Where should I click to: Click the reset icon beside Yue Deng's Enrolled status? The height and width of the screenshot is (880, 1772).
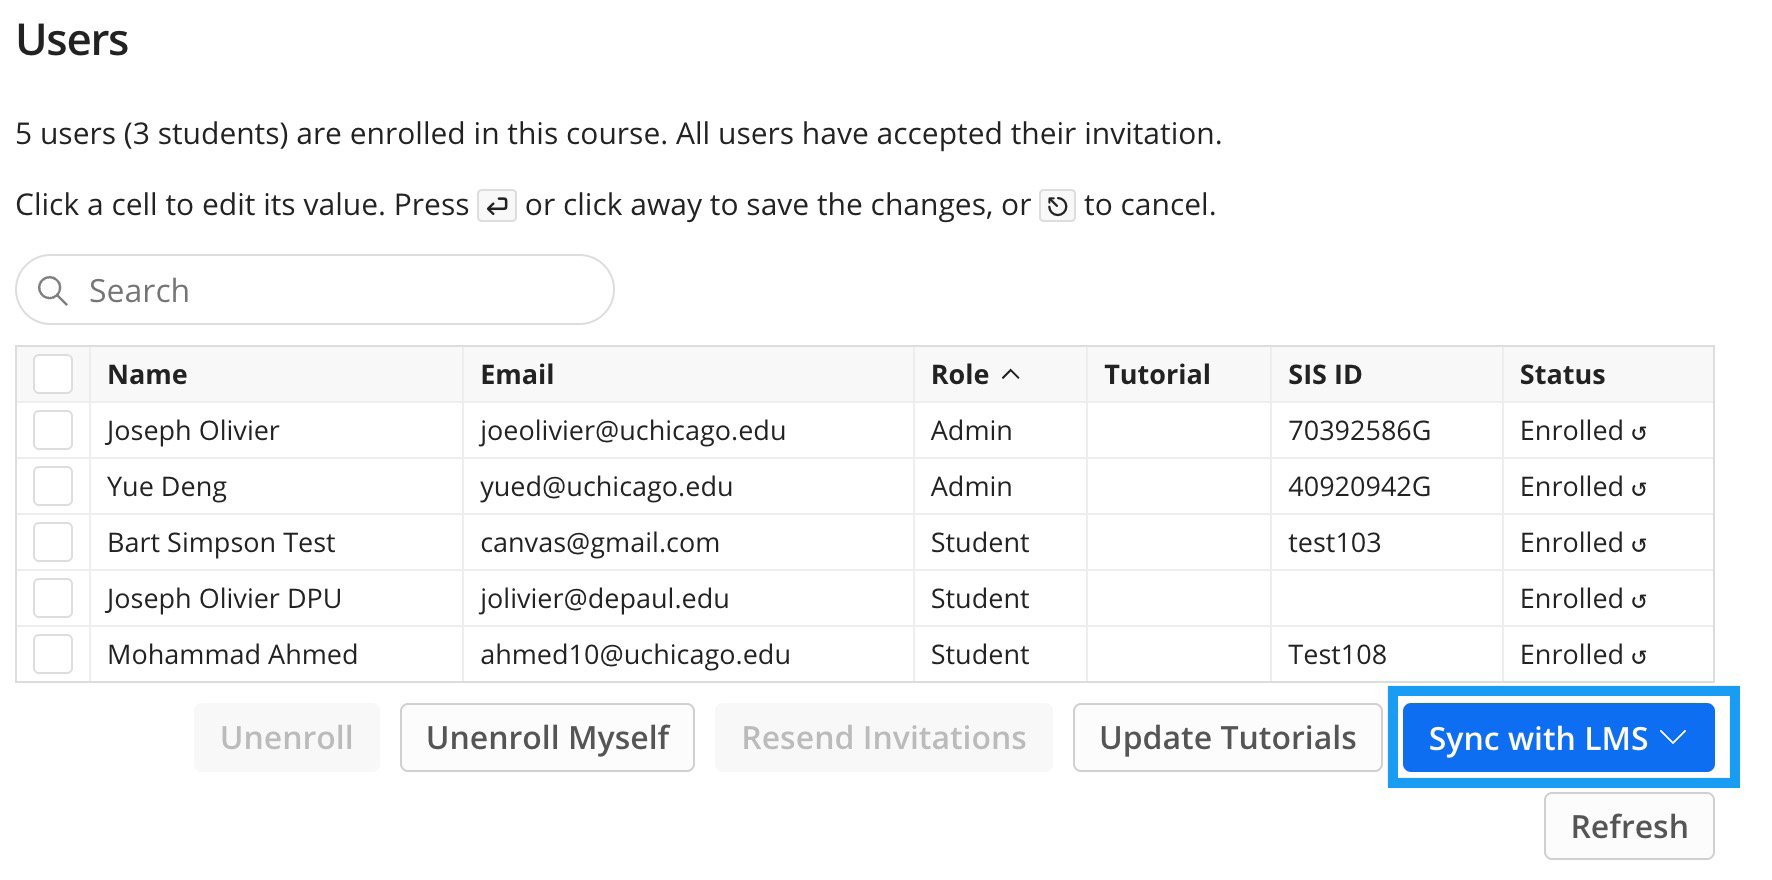coord(1639,488)
